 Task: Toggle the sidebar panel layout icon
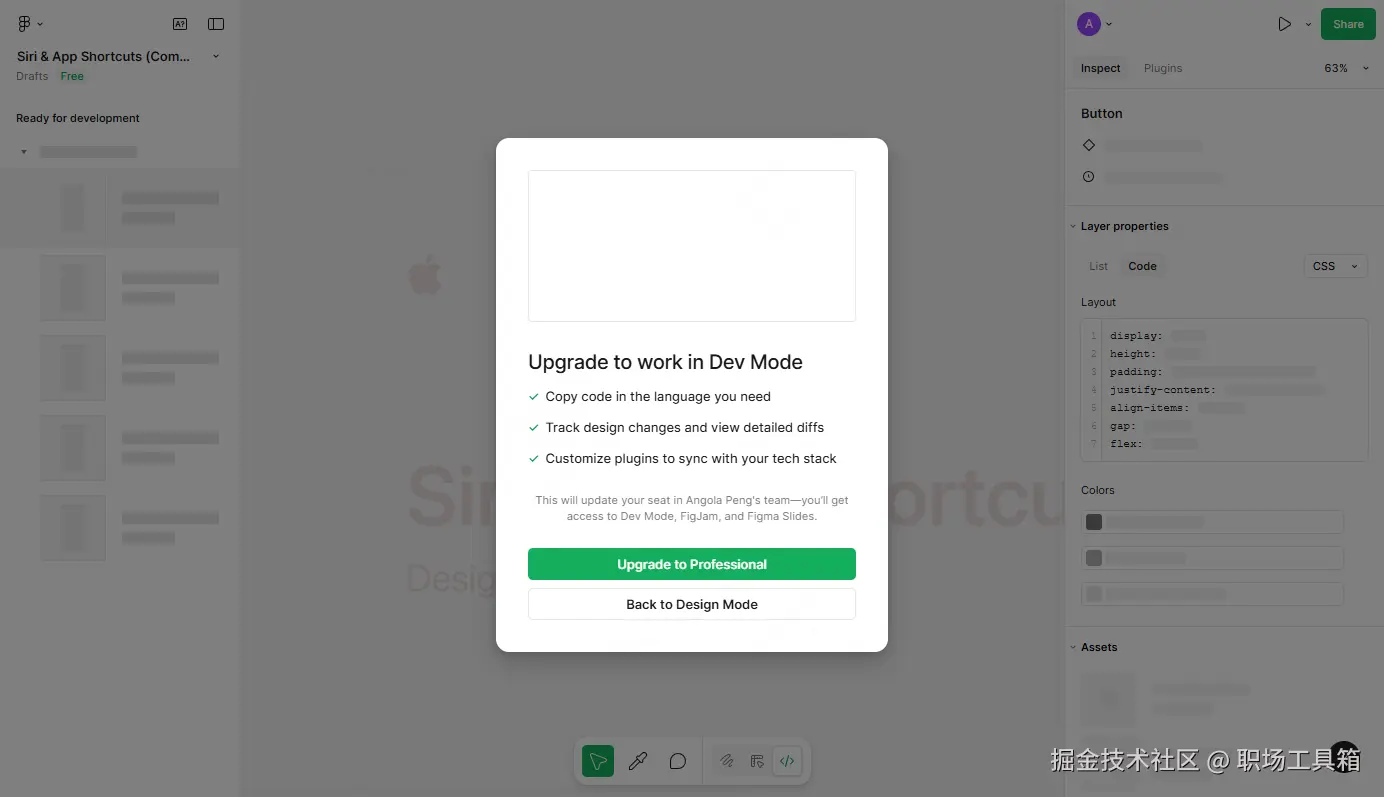(x=216, y=24)
